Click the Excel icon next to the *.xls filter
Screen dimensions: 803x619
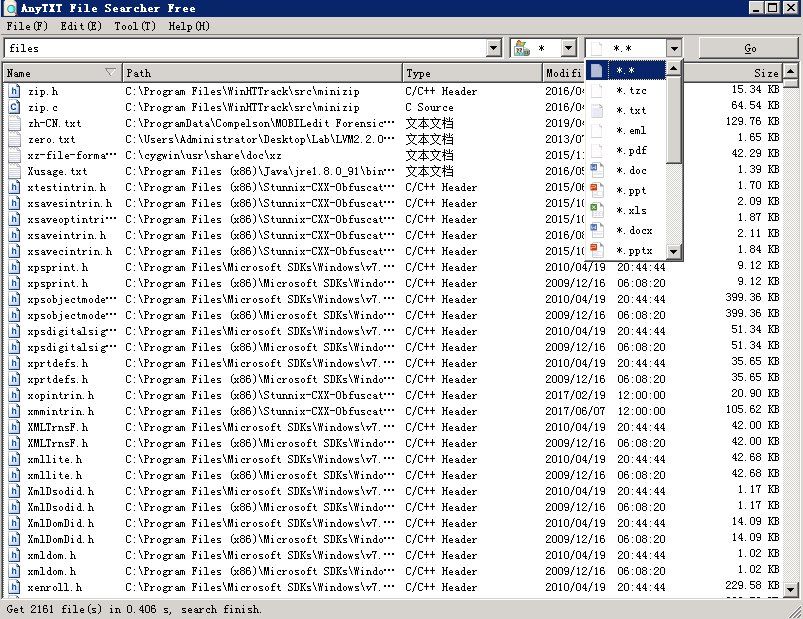point(597,210)
